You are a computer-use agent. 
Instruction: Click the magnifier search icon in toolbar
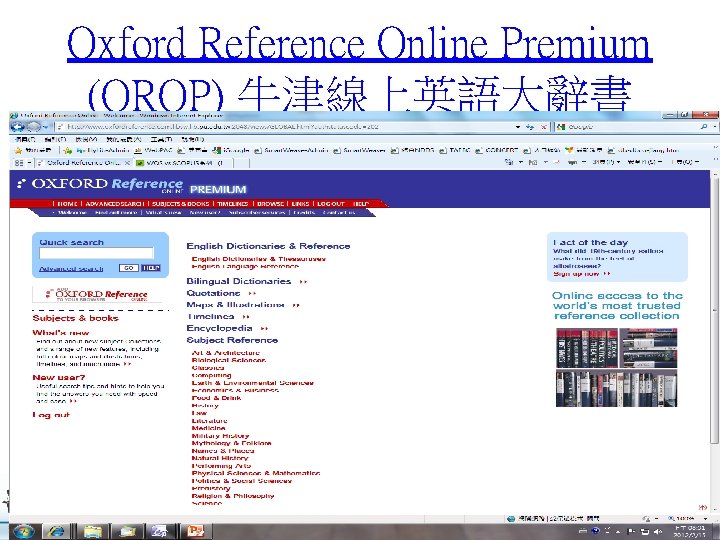click(704, 127)
